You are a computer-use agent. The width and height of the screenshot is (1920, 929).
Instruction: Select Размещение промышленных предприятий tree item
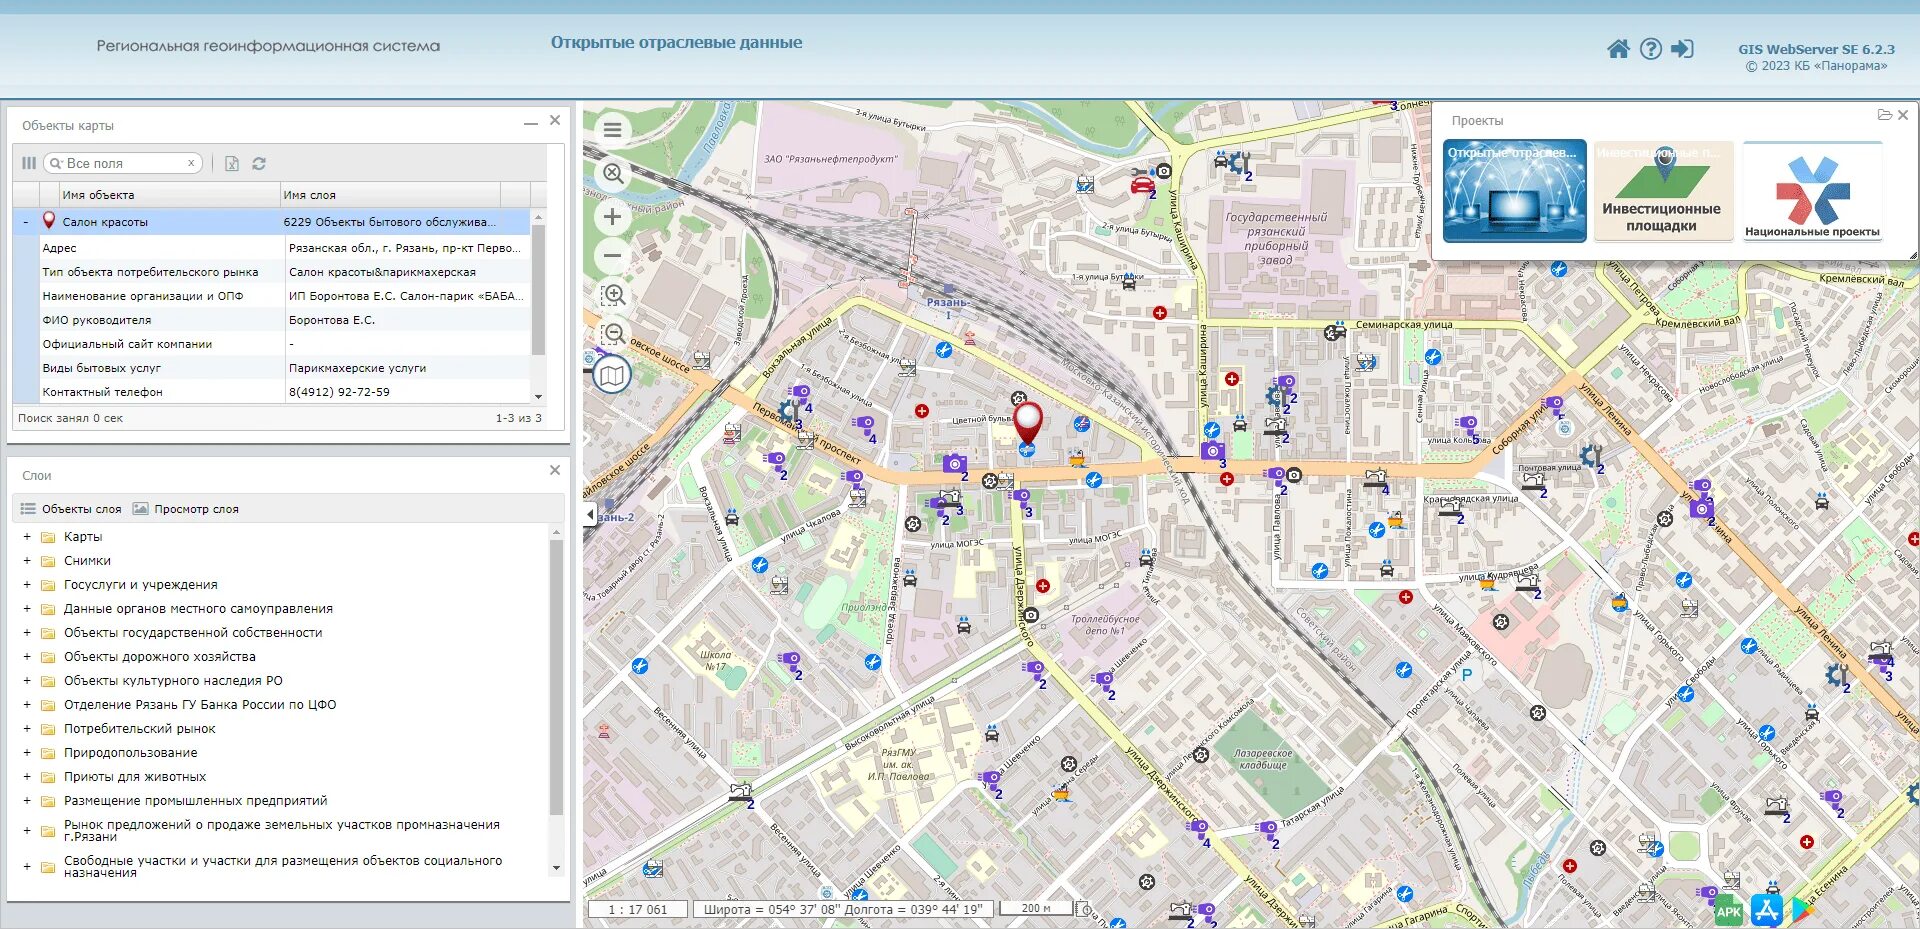(x=196, y=801)
